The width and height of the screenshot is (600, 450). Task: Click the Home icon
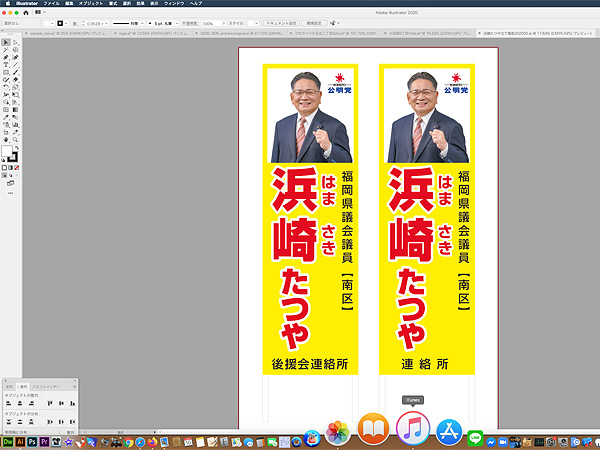(x=26, y=13)
